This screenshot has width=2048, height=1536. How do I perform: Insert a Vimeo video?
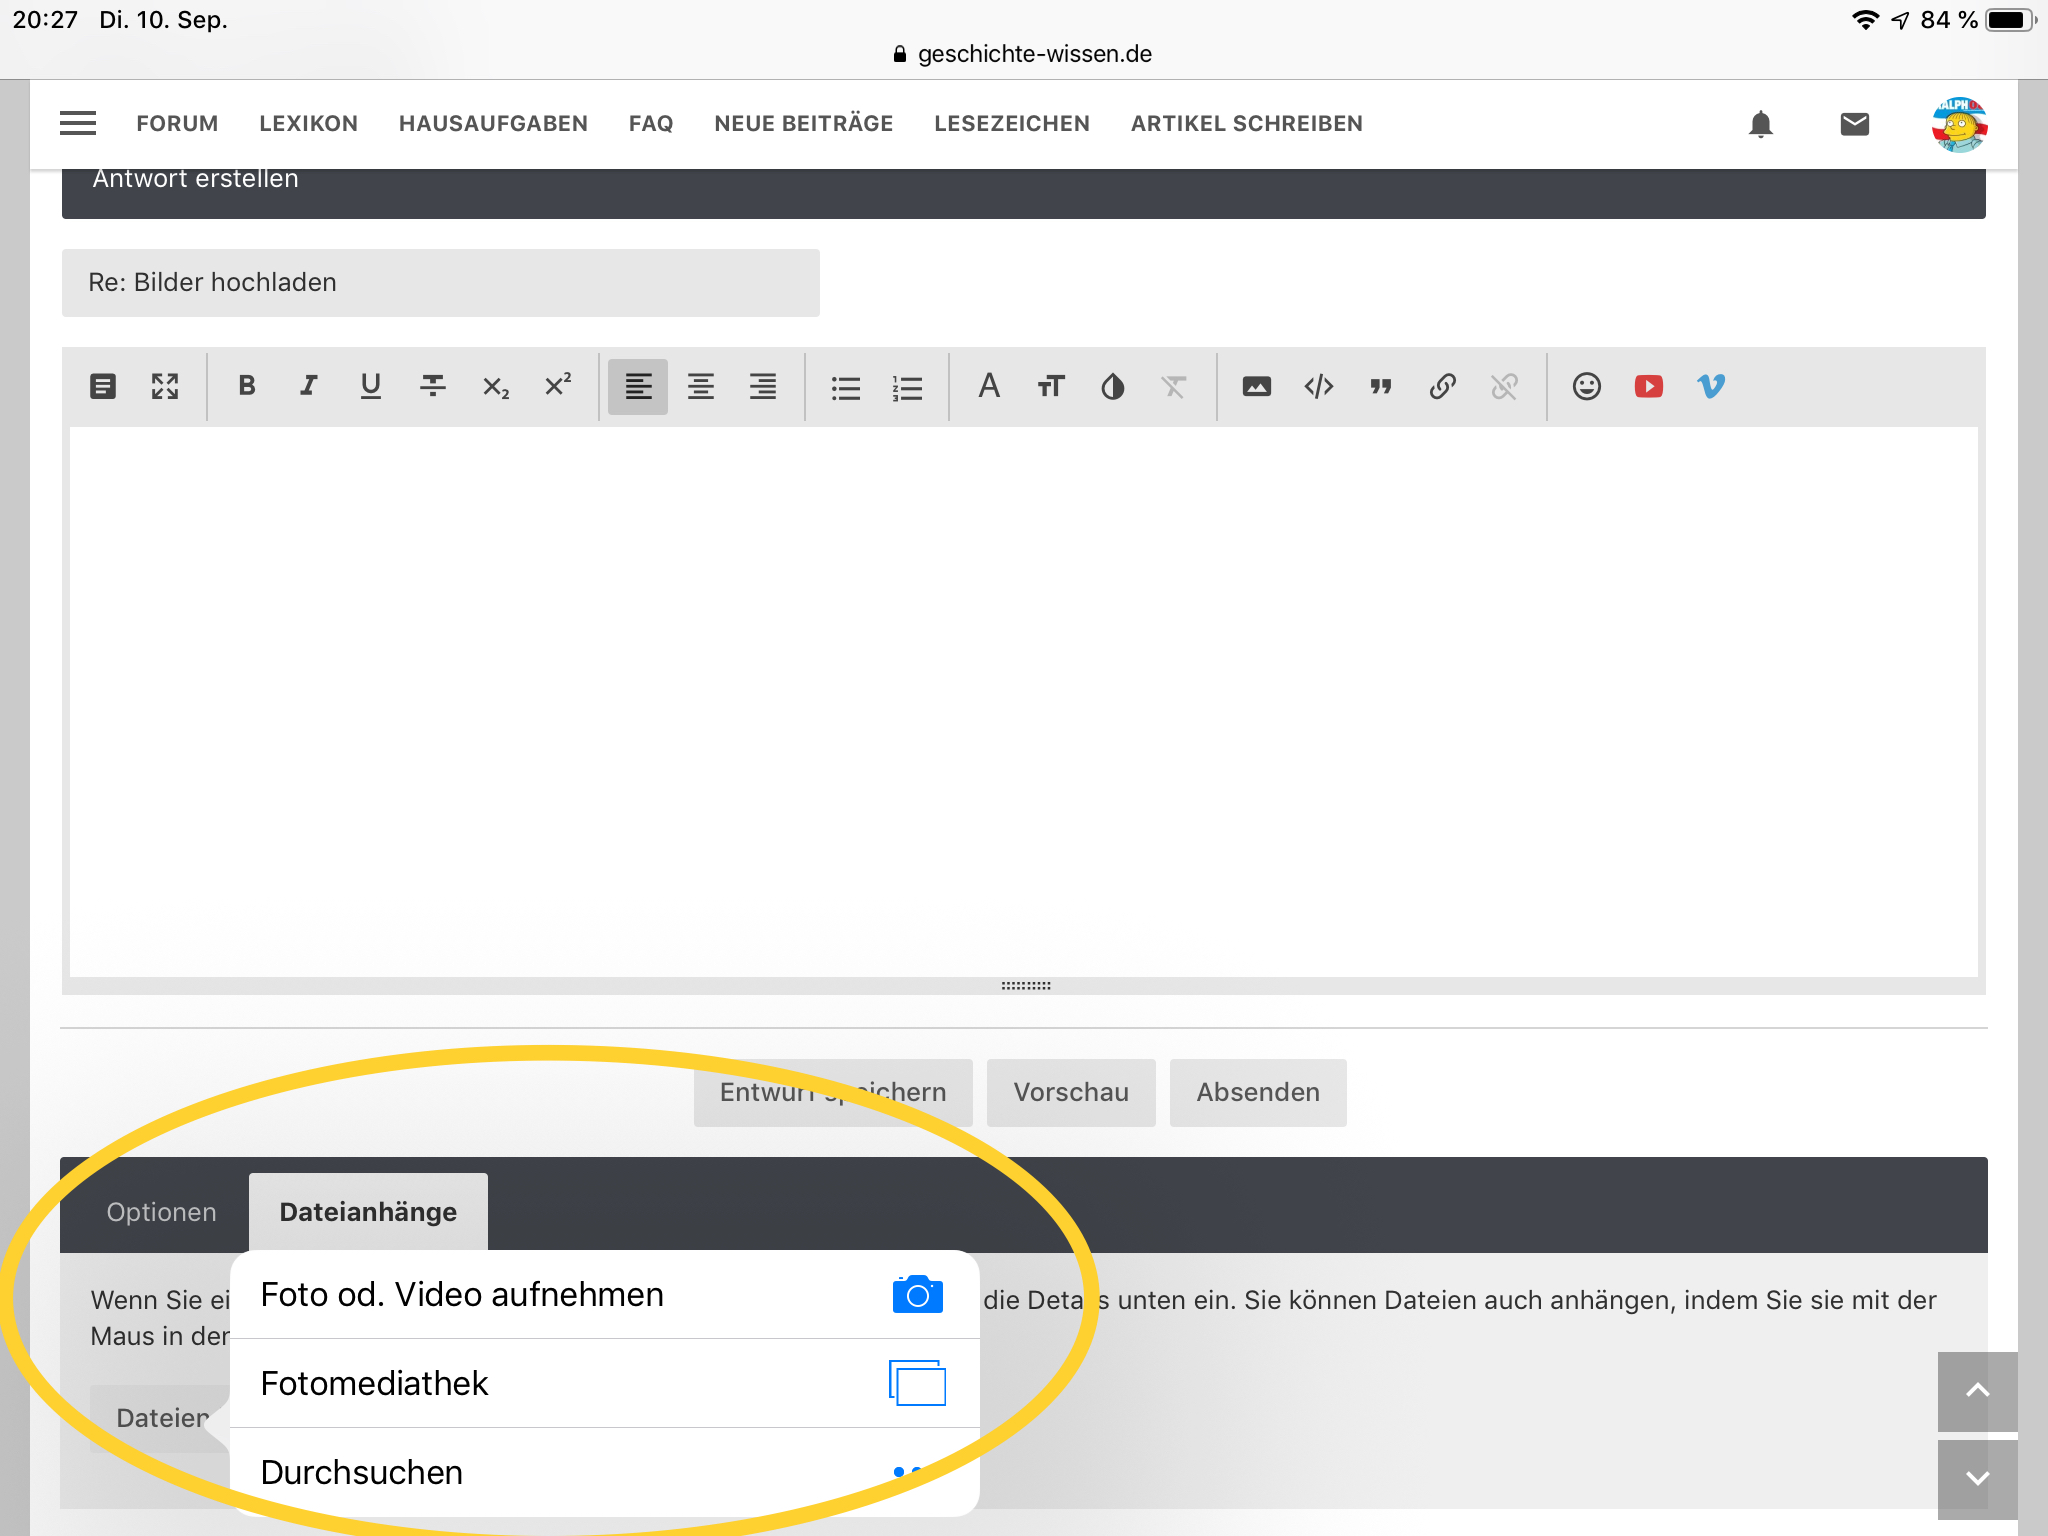(x=1710, y=386)
